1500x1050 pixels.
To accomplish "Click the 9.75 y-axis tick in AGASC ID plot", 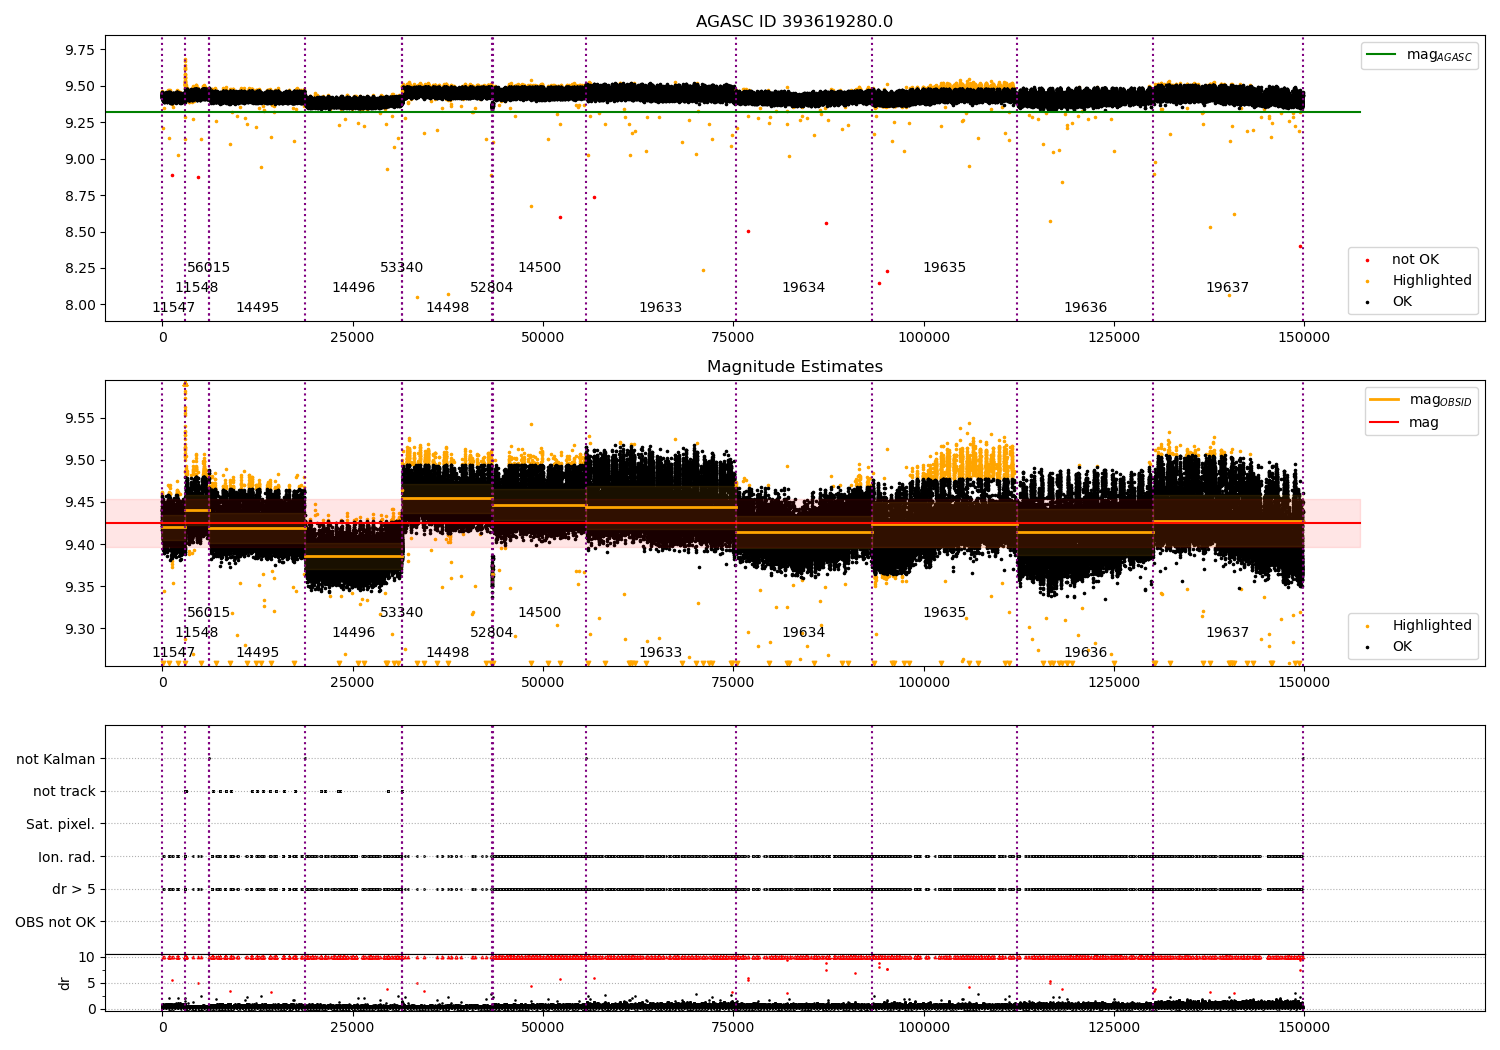I will click(x=80, y=51).
